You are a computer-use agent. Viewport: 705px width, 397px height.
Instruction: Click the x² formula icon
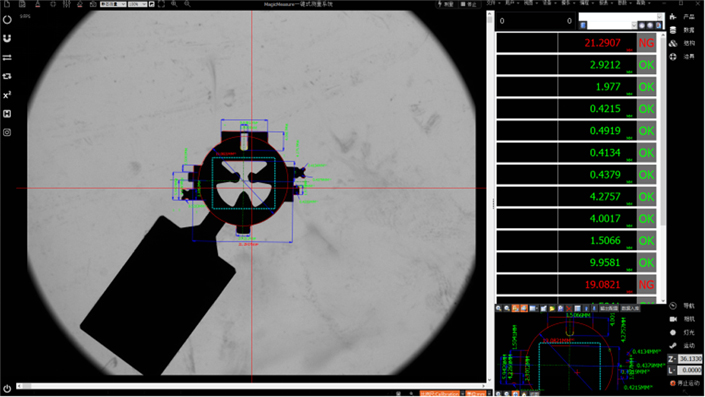pyautogui.click(x=7, y=95)
